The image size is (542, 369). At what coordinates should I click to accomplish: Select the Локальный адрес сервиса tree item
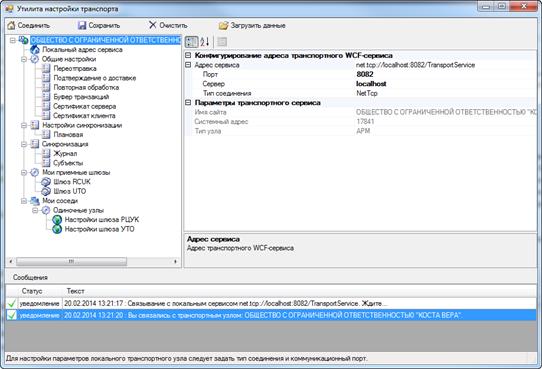coord(82,50)
